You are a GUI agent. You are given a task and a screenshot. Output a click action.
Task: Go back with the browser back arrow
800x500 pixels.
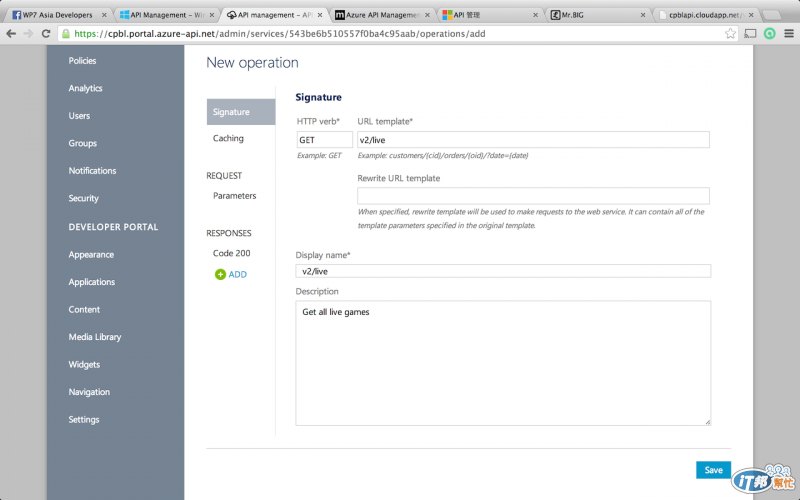coord(11,34)
